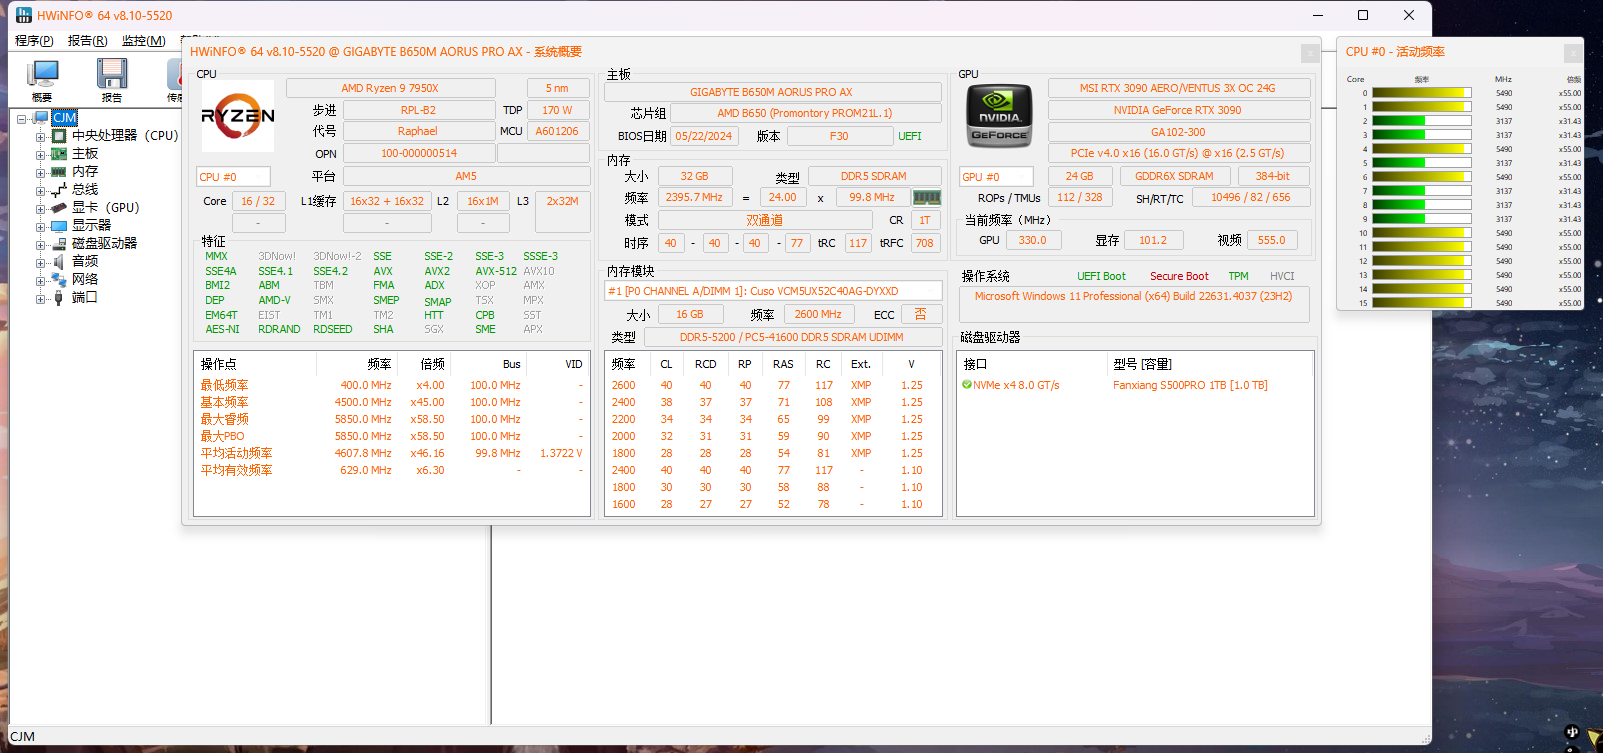Image resolution: width=1603 pixels, height=753 pixels.
Task: Click the NVMe x4 8.0 GT/s interface entry
Action: (1016, 385)
